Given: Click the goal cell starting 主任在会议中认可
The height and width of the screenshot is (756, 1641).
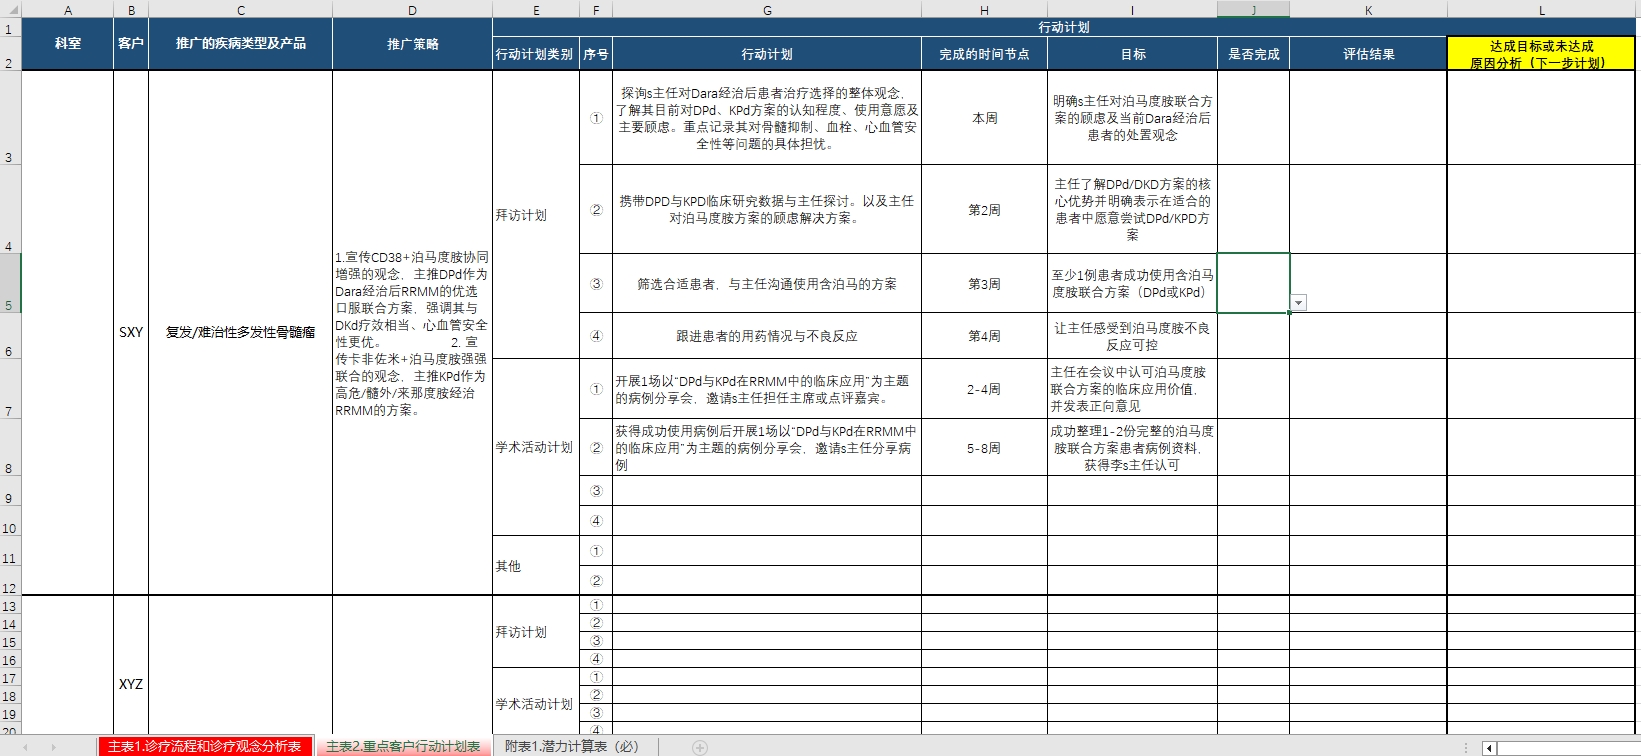Looking at the screenshot, I should tap(1132, 389).
